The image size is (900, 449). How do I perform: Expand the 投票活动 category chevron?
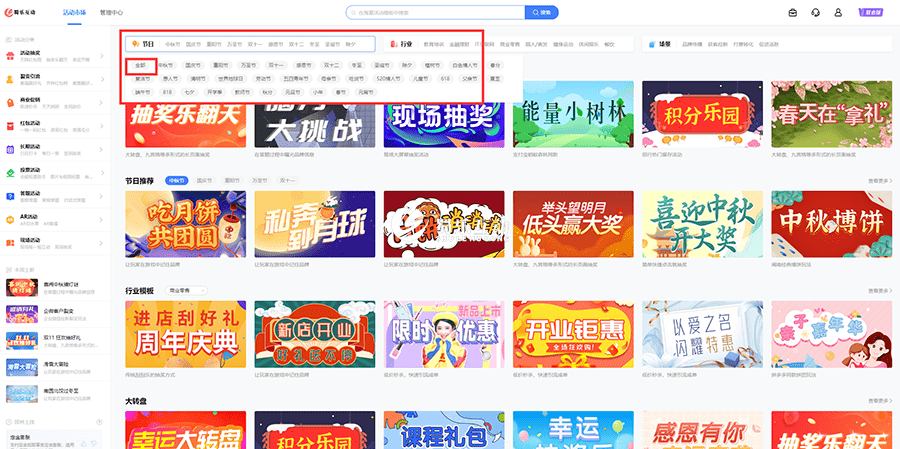(102, 172)
